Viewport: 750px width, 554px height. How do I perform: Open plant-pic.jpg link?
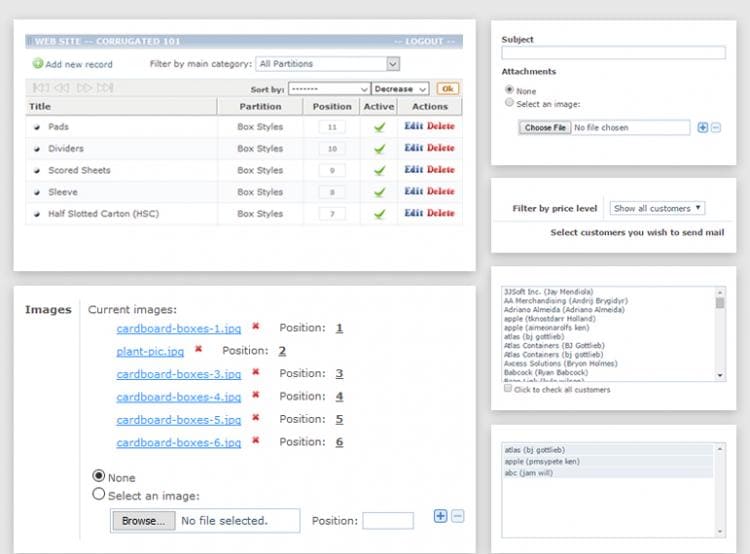tap(150, 352)
